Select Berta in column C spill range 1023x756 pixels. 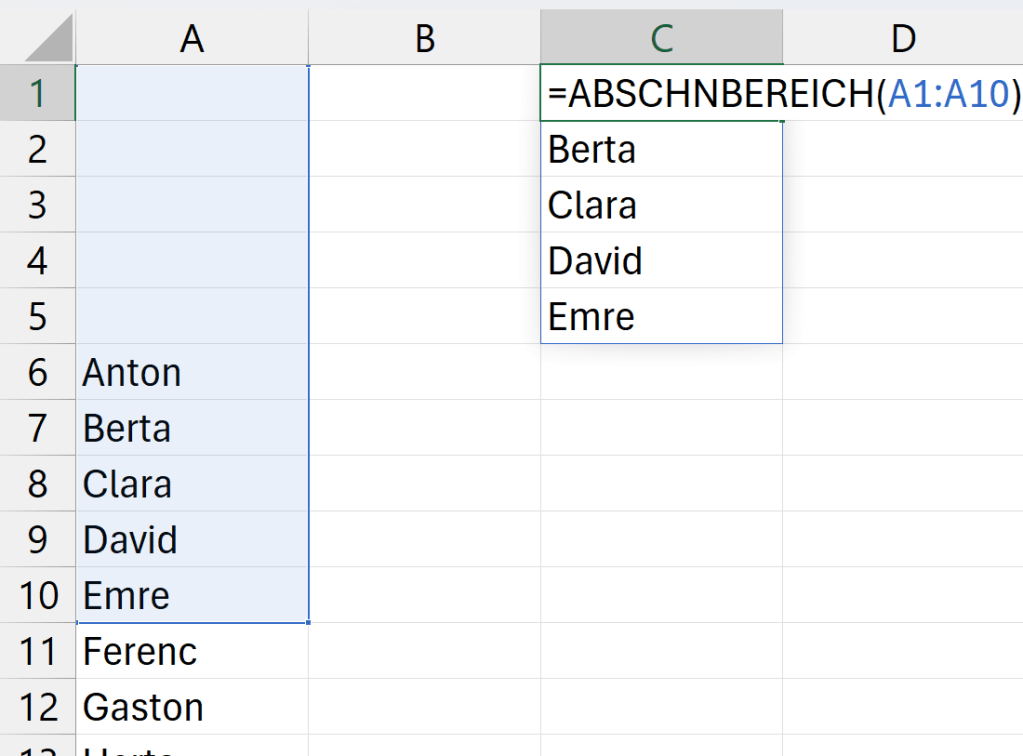pyautogui.click(x=661, y=150)
